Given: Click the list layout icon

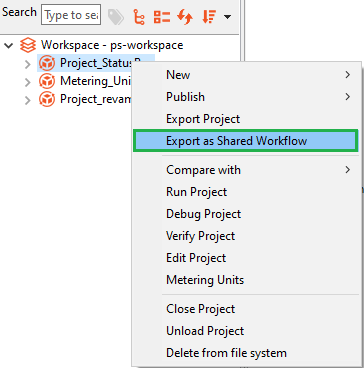Looking at the screenshot, I should coord(162,16).
